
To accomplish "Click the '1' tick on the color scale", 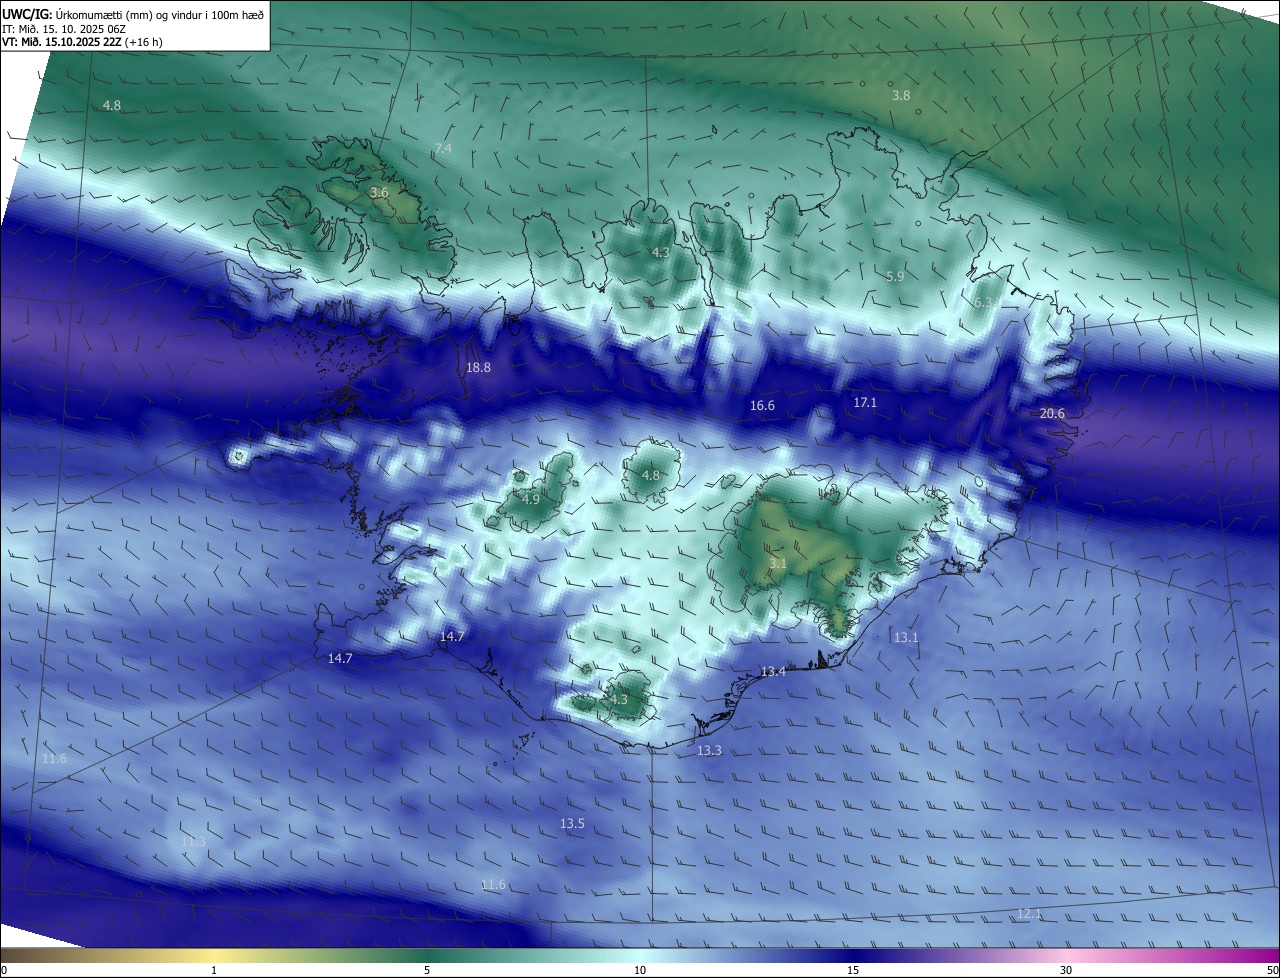I will [214, 970].
